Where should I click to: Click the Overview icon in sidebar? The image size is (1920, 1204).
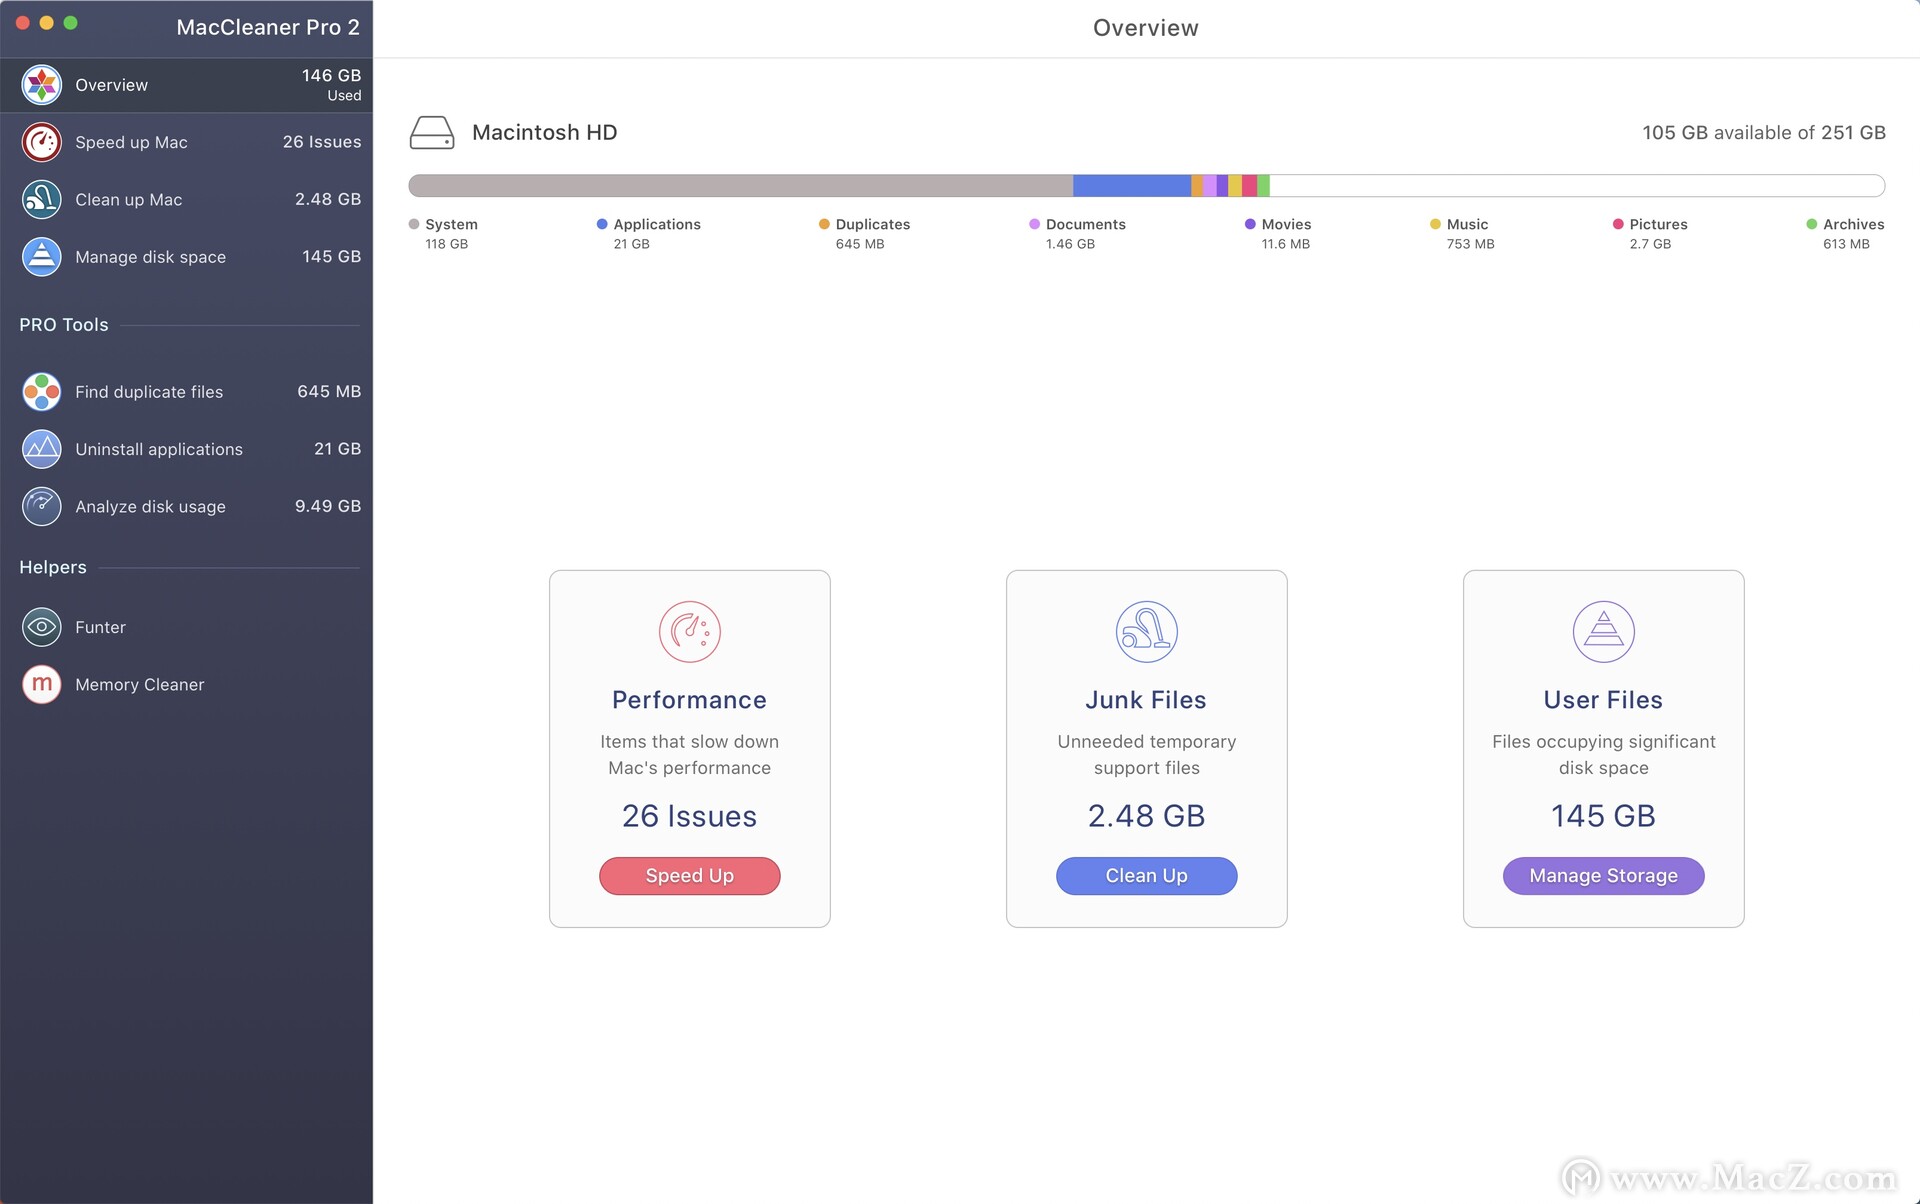42,83
